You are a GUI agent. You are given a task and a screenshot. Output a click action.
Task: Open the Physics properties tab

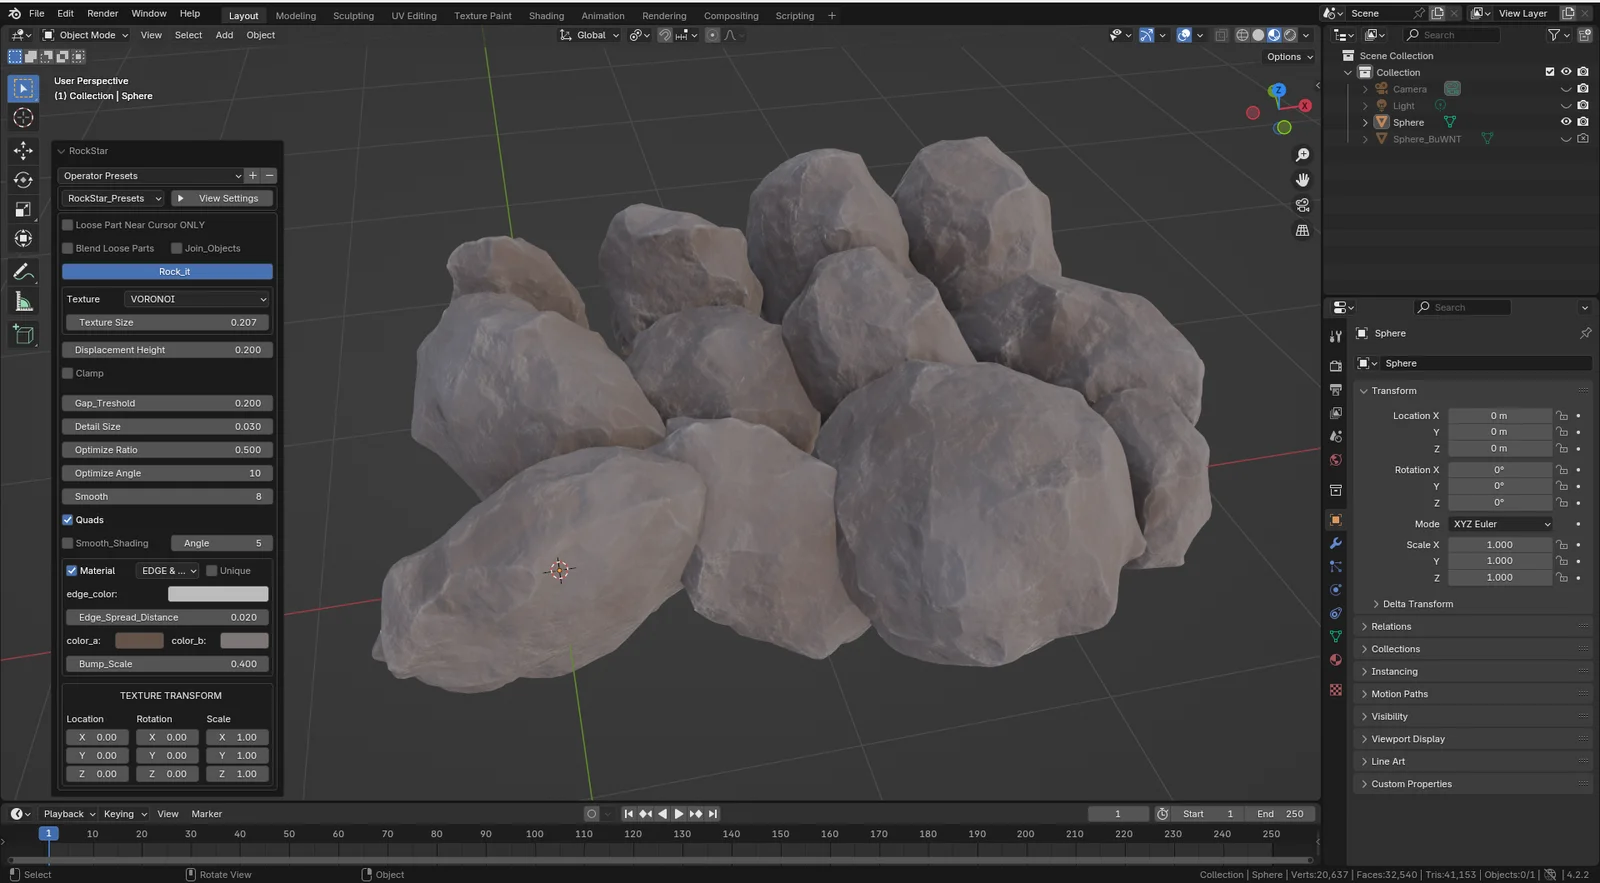coord(1335,590)
